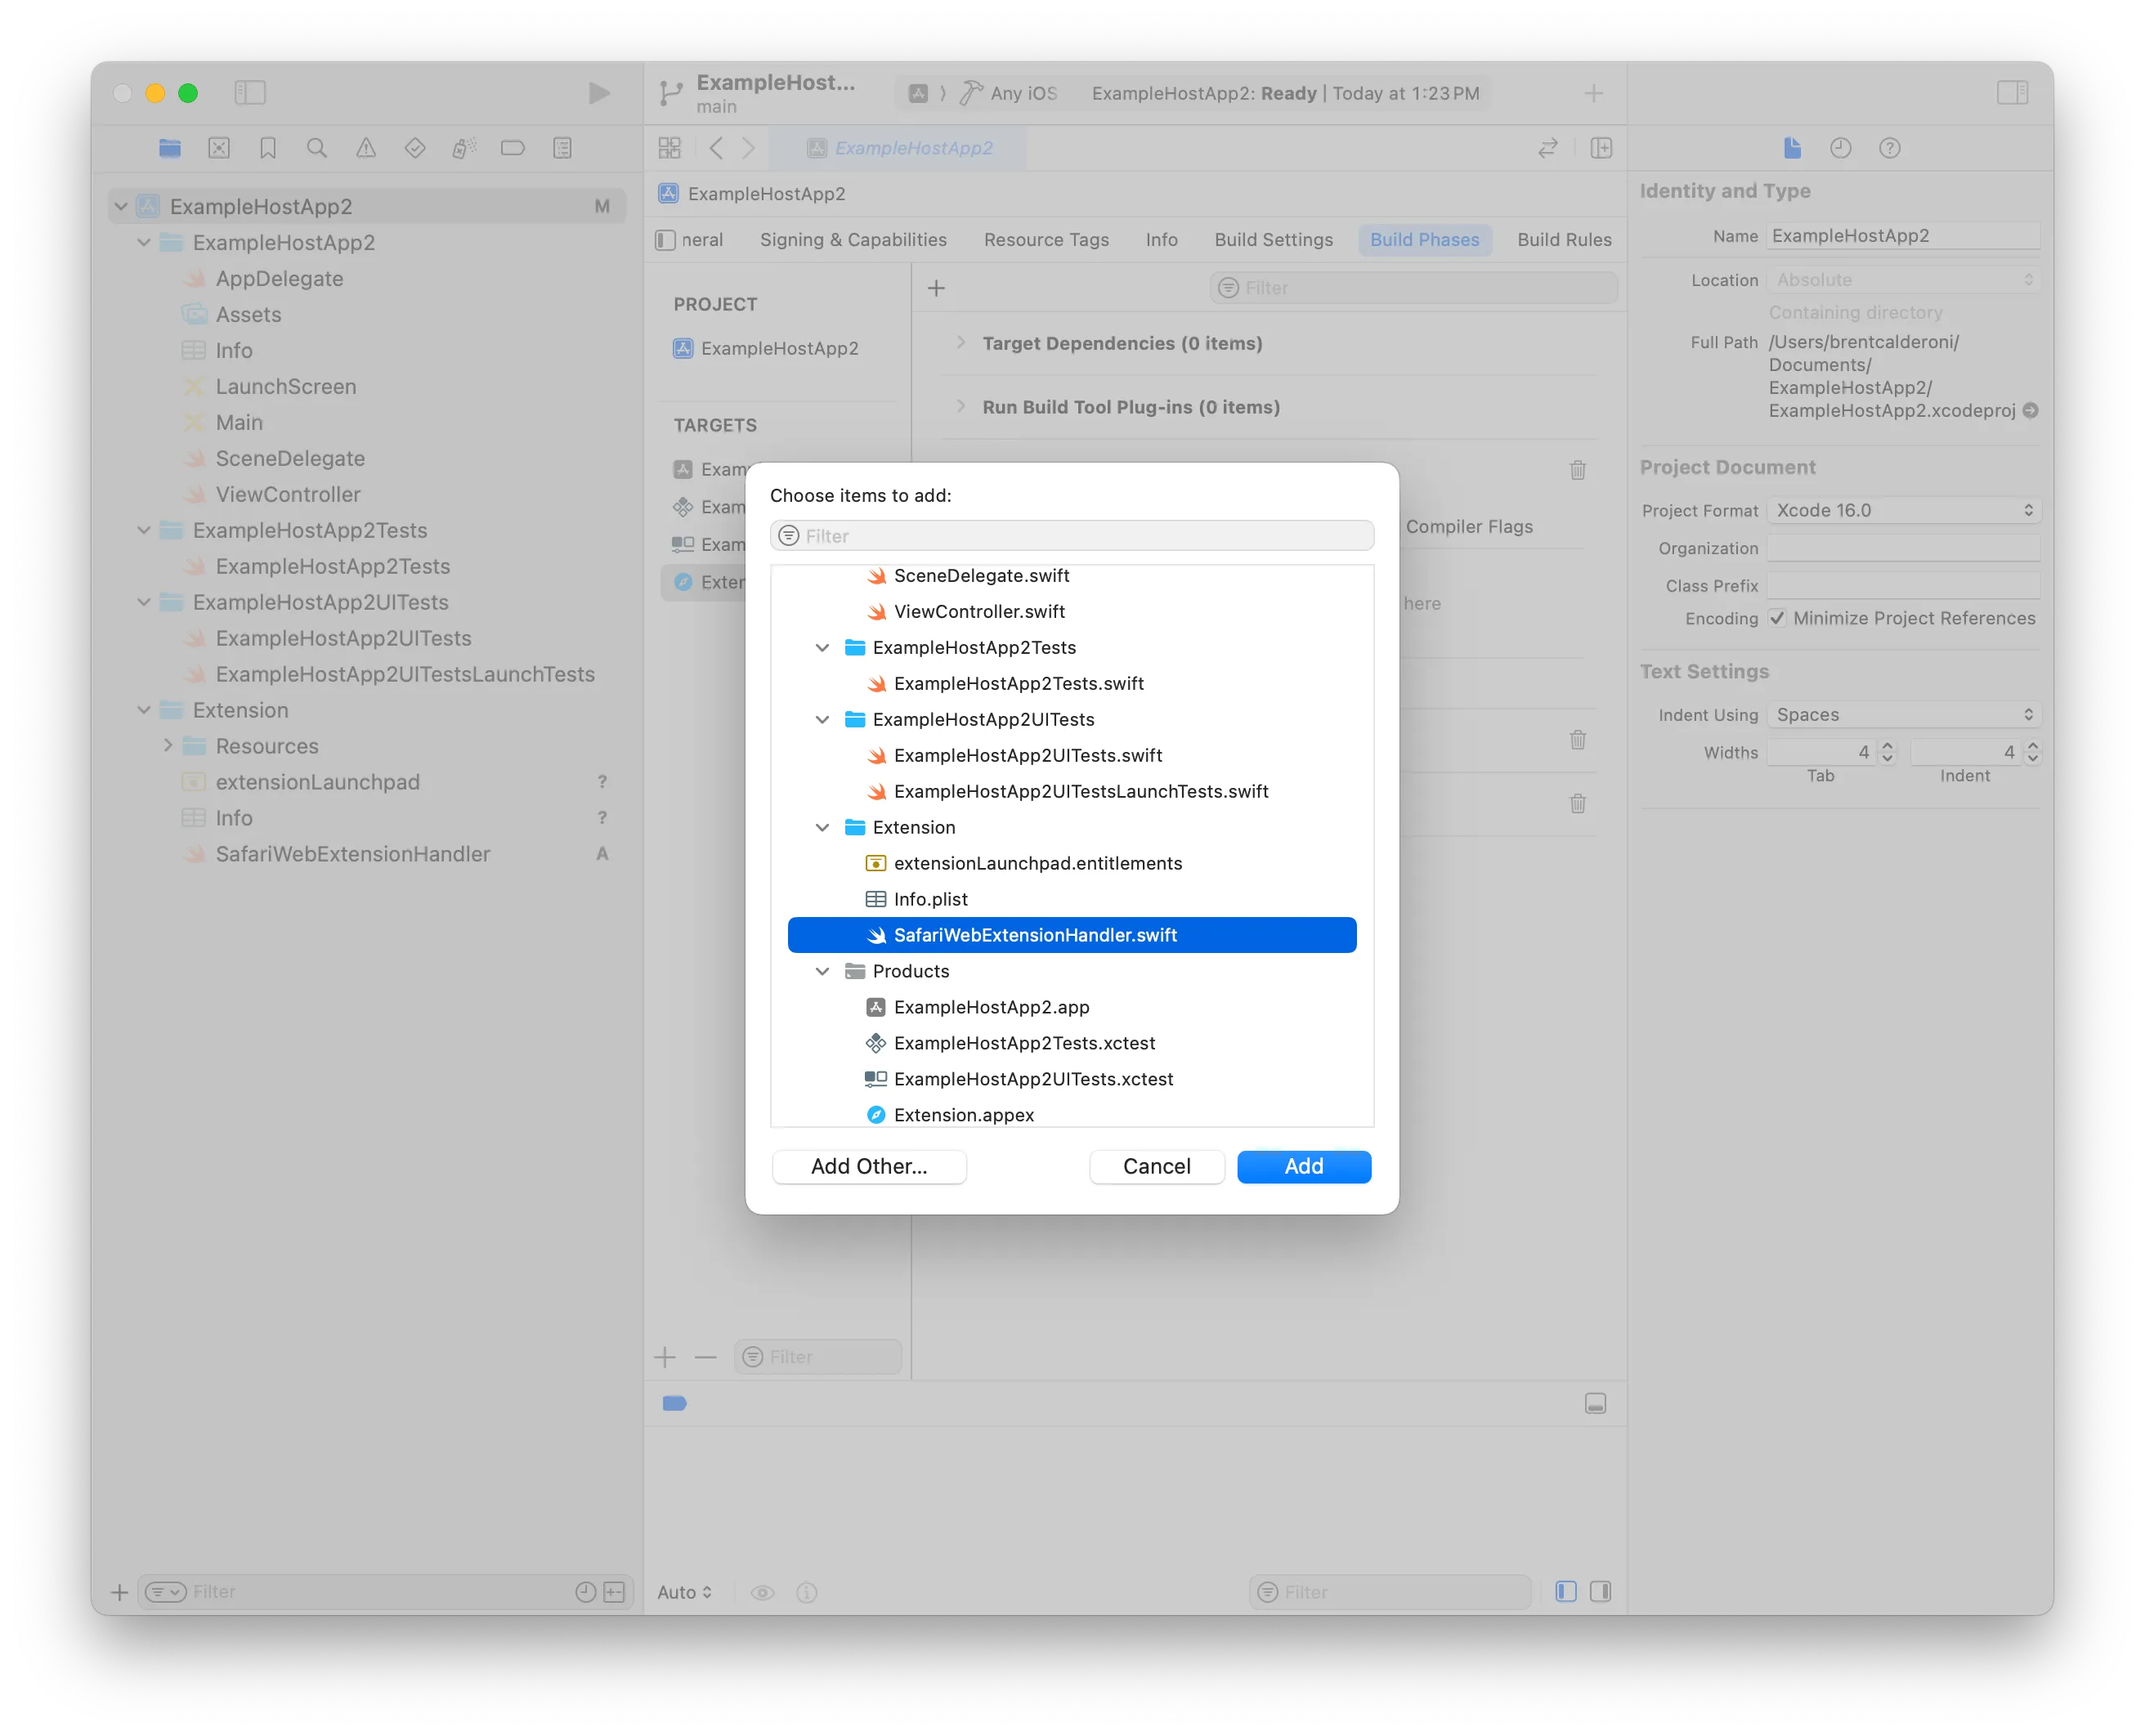Screen dimensions: 2145x1736
Task: Open the Debug navigator icon
Action: pyautogui.click(x=464, y=148)
